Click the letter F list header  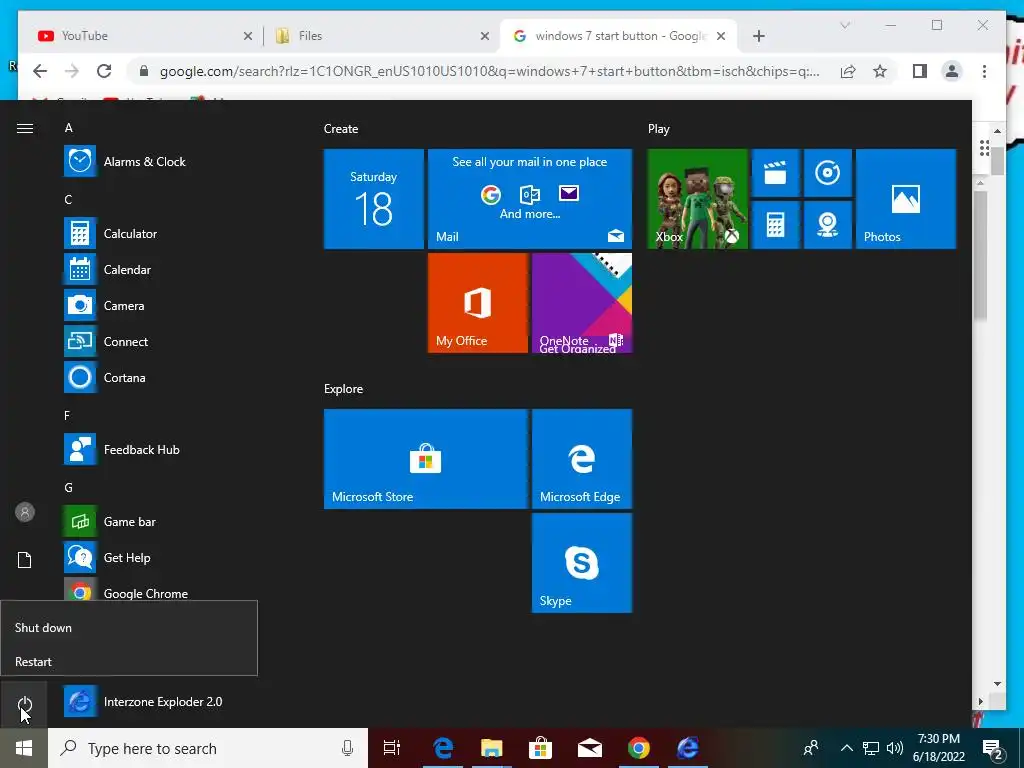point(67,415)
